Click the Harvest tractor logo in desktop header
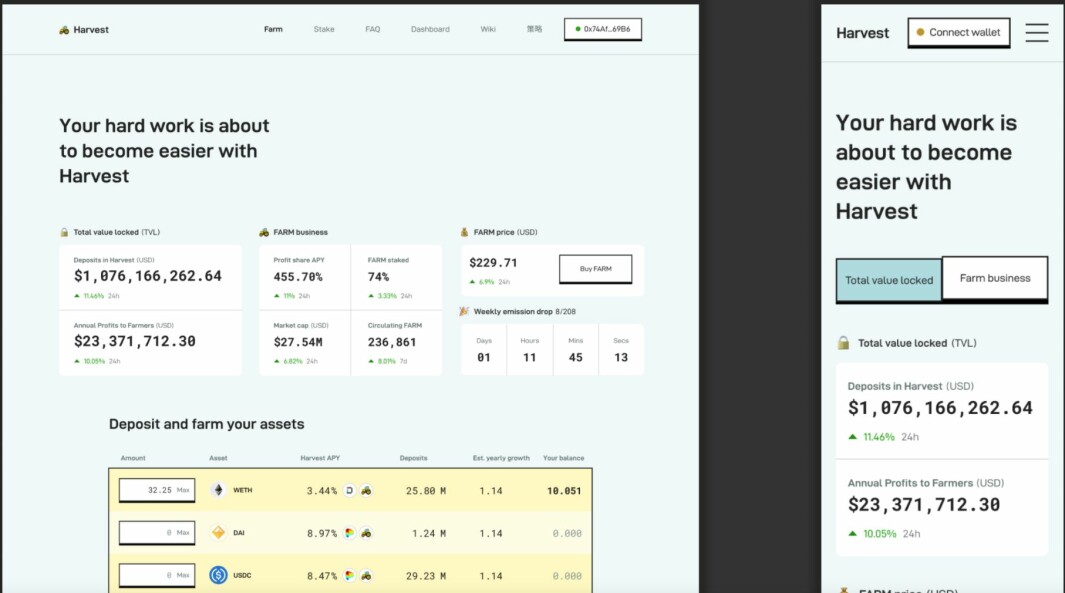Screen dimensions: 1065x593 point(64,30)
